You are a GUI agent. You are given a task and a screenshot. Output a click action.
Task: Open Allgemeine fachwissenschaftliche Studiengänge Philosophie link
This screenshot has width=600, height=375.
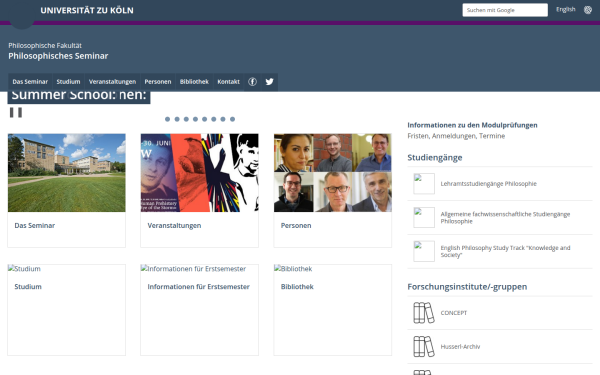505,217
